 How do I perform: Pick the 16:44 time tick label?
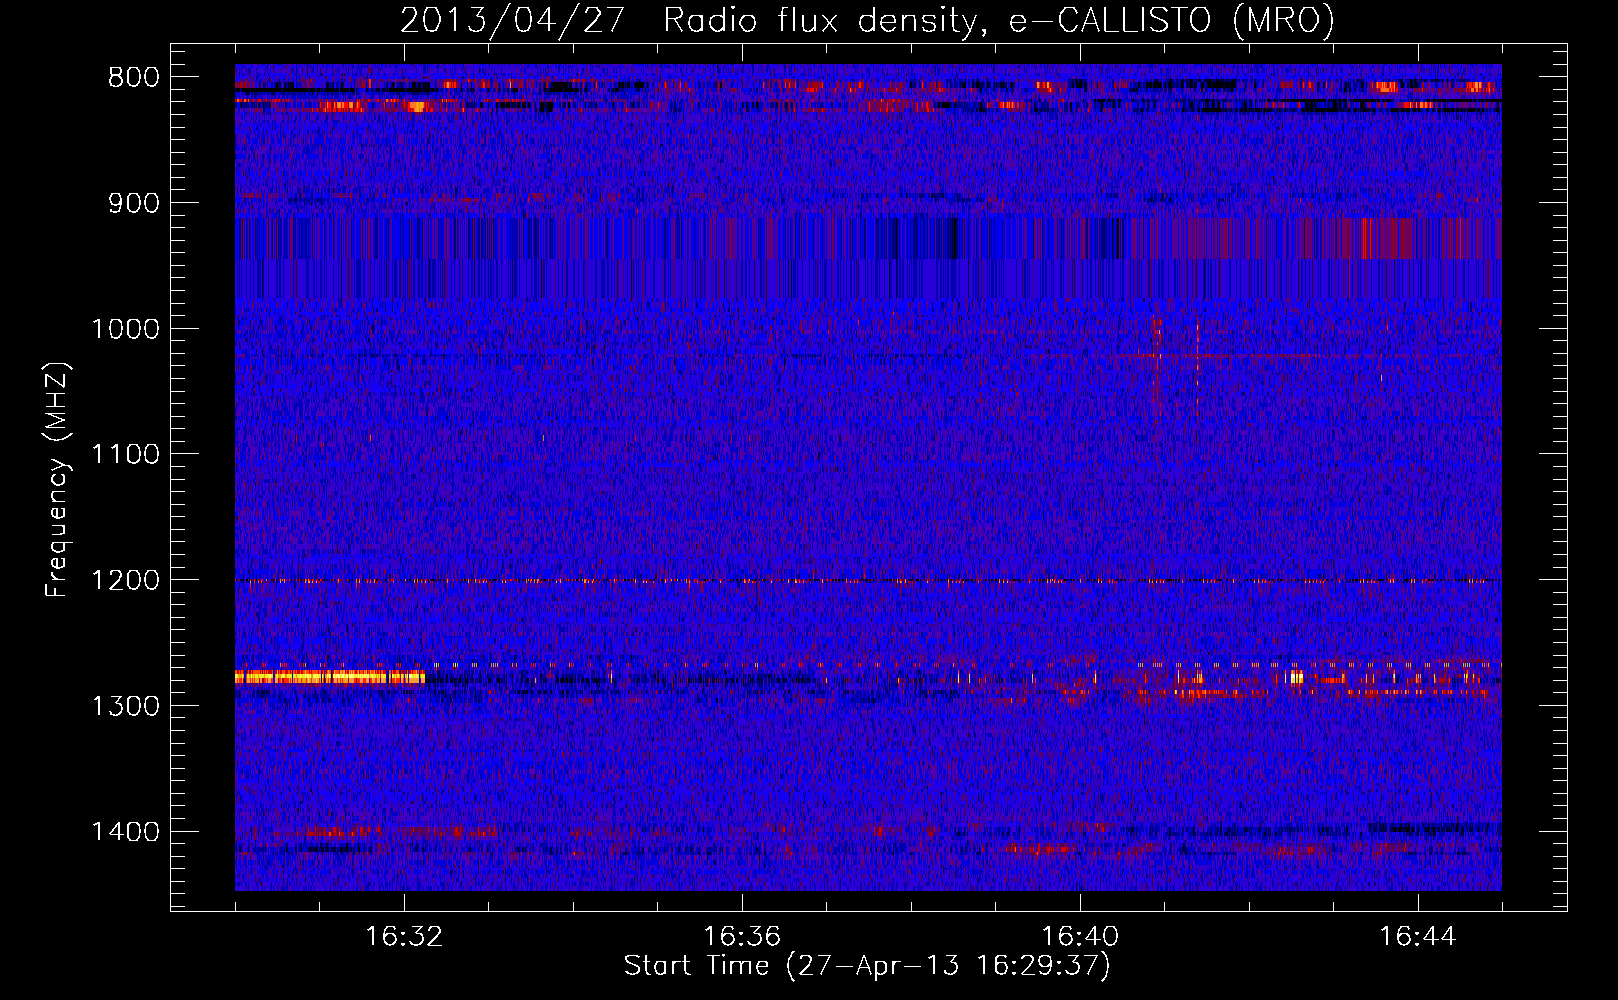pos(1418,937)
